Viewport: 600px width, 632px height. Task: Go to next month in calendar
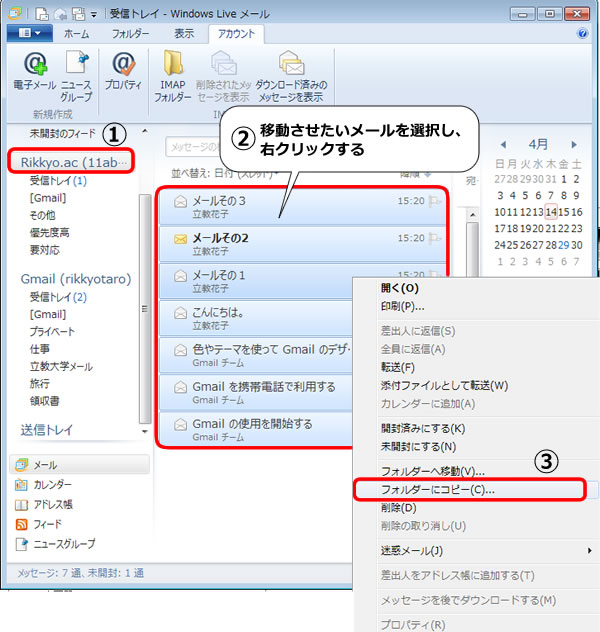pos(574,144)
